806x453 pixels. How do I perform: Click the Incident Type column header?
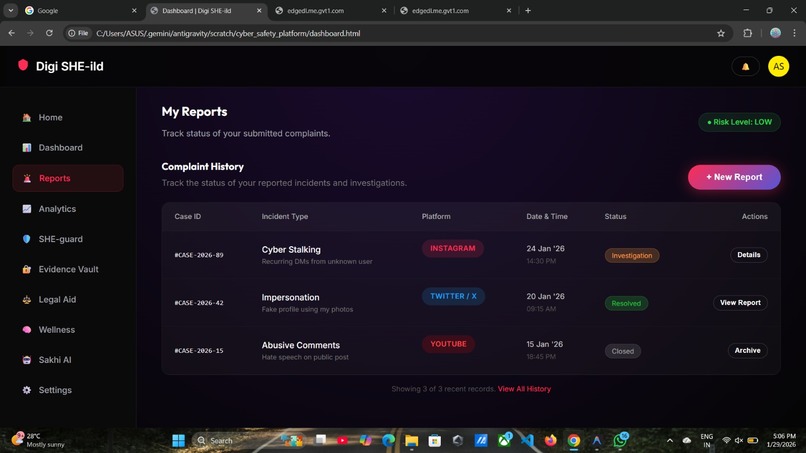point(285,216)
